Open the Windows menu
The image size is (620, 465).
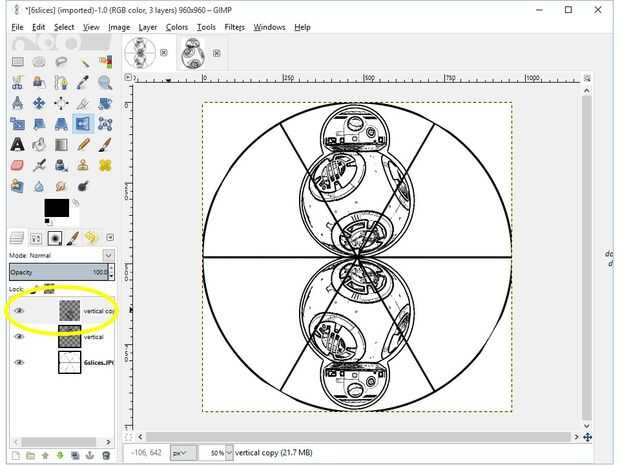(x=269, y=27)
